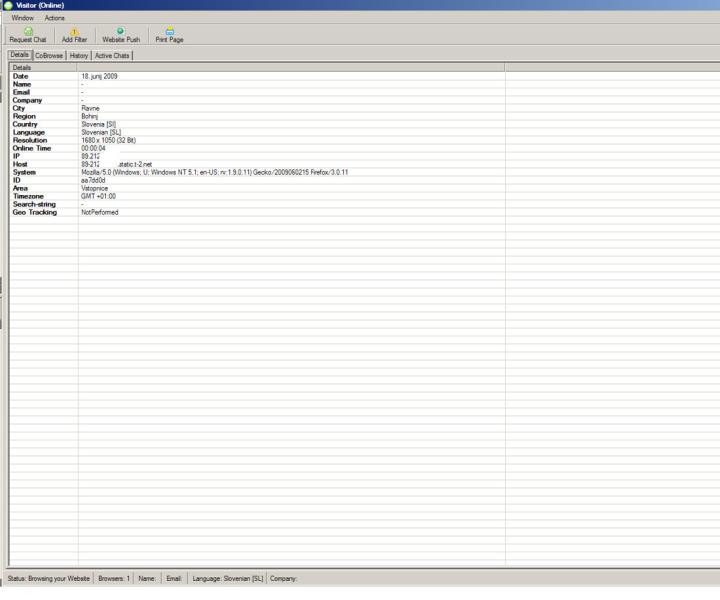The height and width of the screenshot is (600, 720).
Task: Click the Language Slovenian status bar field
Action: point(228,578)
